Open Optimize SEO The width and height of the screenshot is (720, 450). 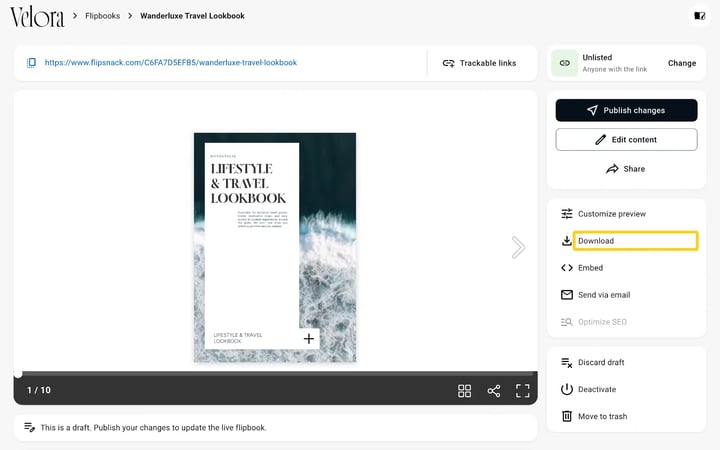pyautogui.click(x=602, y=322)
